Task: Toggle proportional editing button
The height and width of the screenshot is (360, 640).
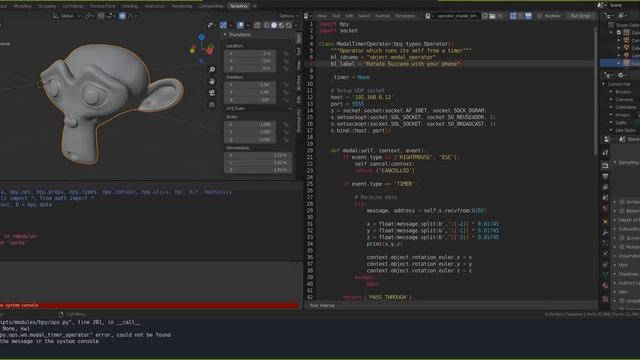Action: 122,16
